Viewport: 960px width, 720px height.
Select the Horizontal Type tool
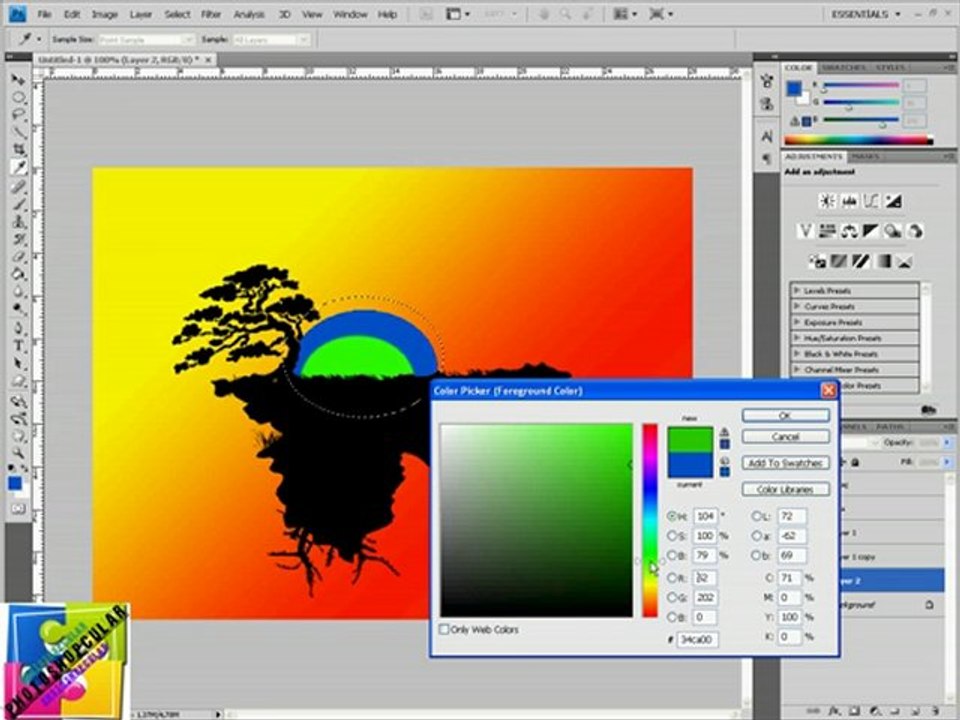tap(19, 345)
